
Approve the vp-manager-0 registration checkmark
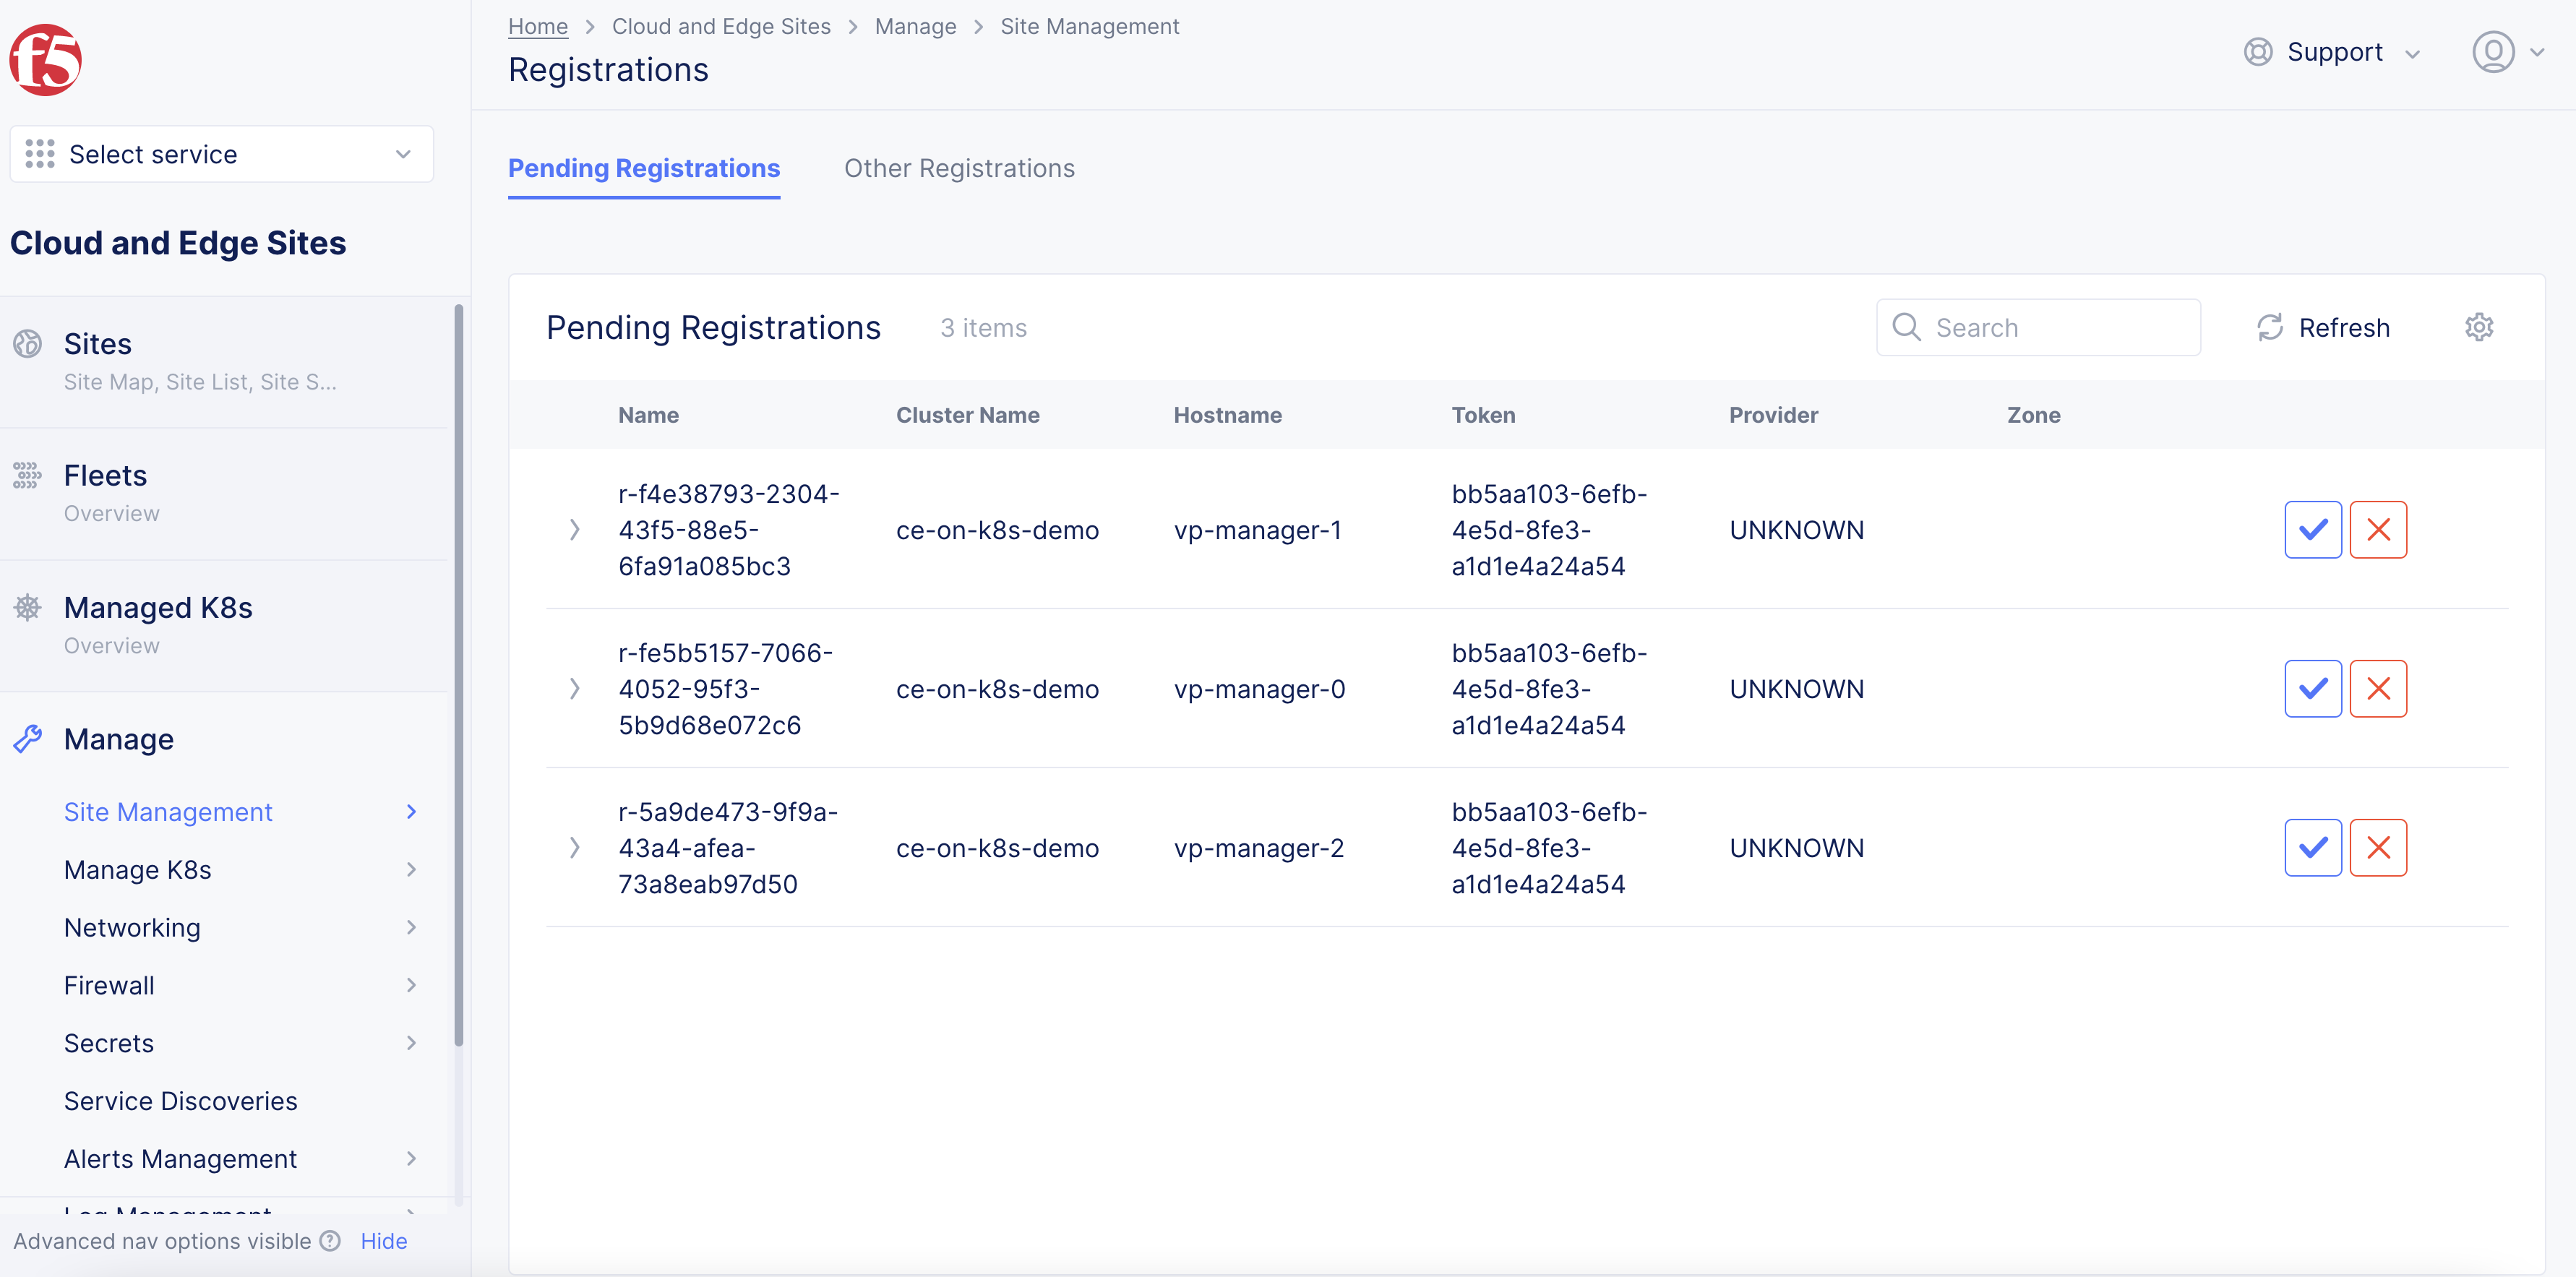2312,689
